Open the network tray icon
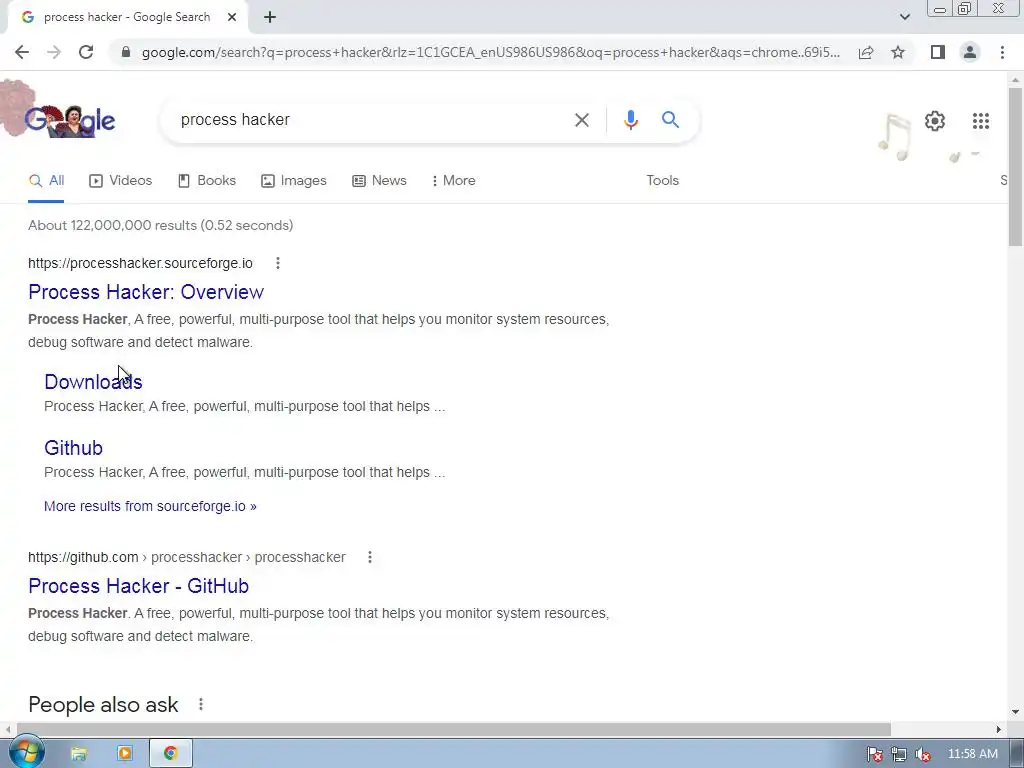Viewport: 1024px width, 768px height. (x=899, y=754)
